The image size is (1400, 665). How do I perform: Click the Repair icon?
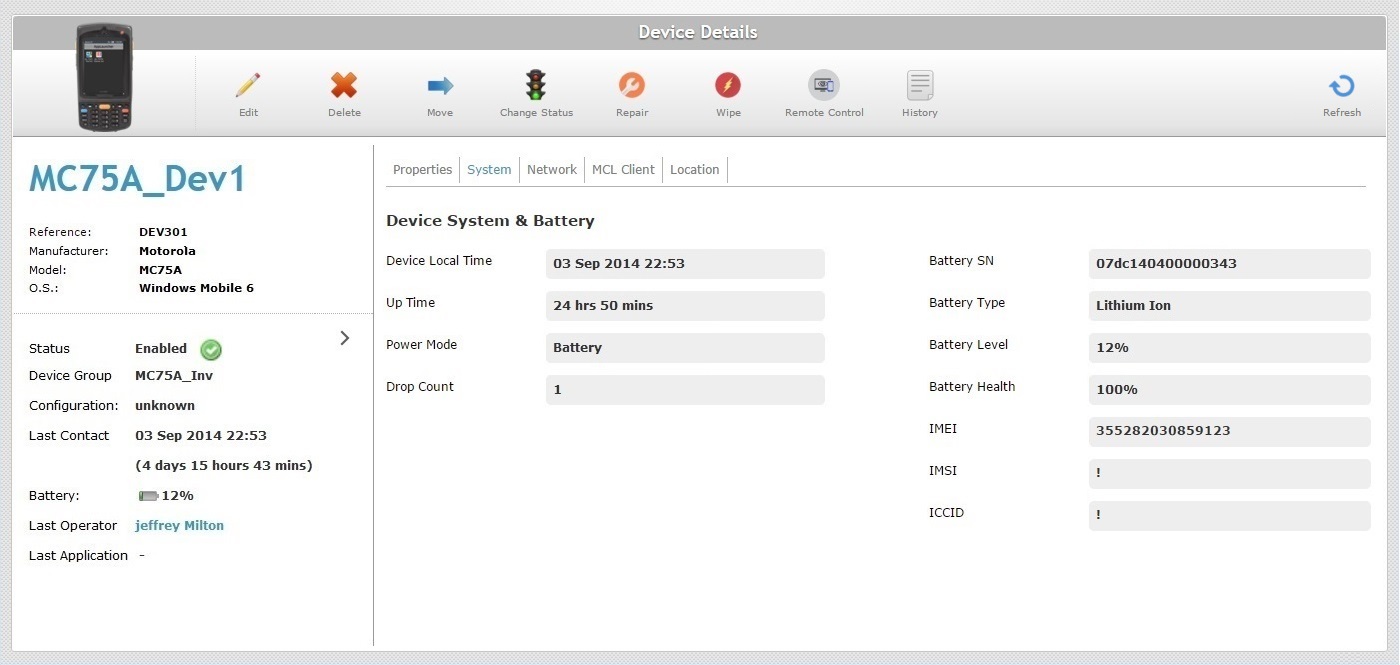pyautogui.click(x=631, y=85)
